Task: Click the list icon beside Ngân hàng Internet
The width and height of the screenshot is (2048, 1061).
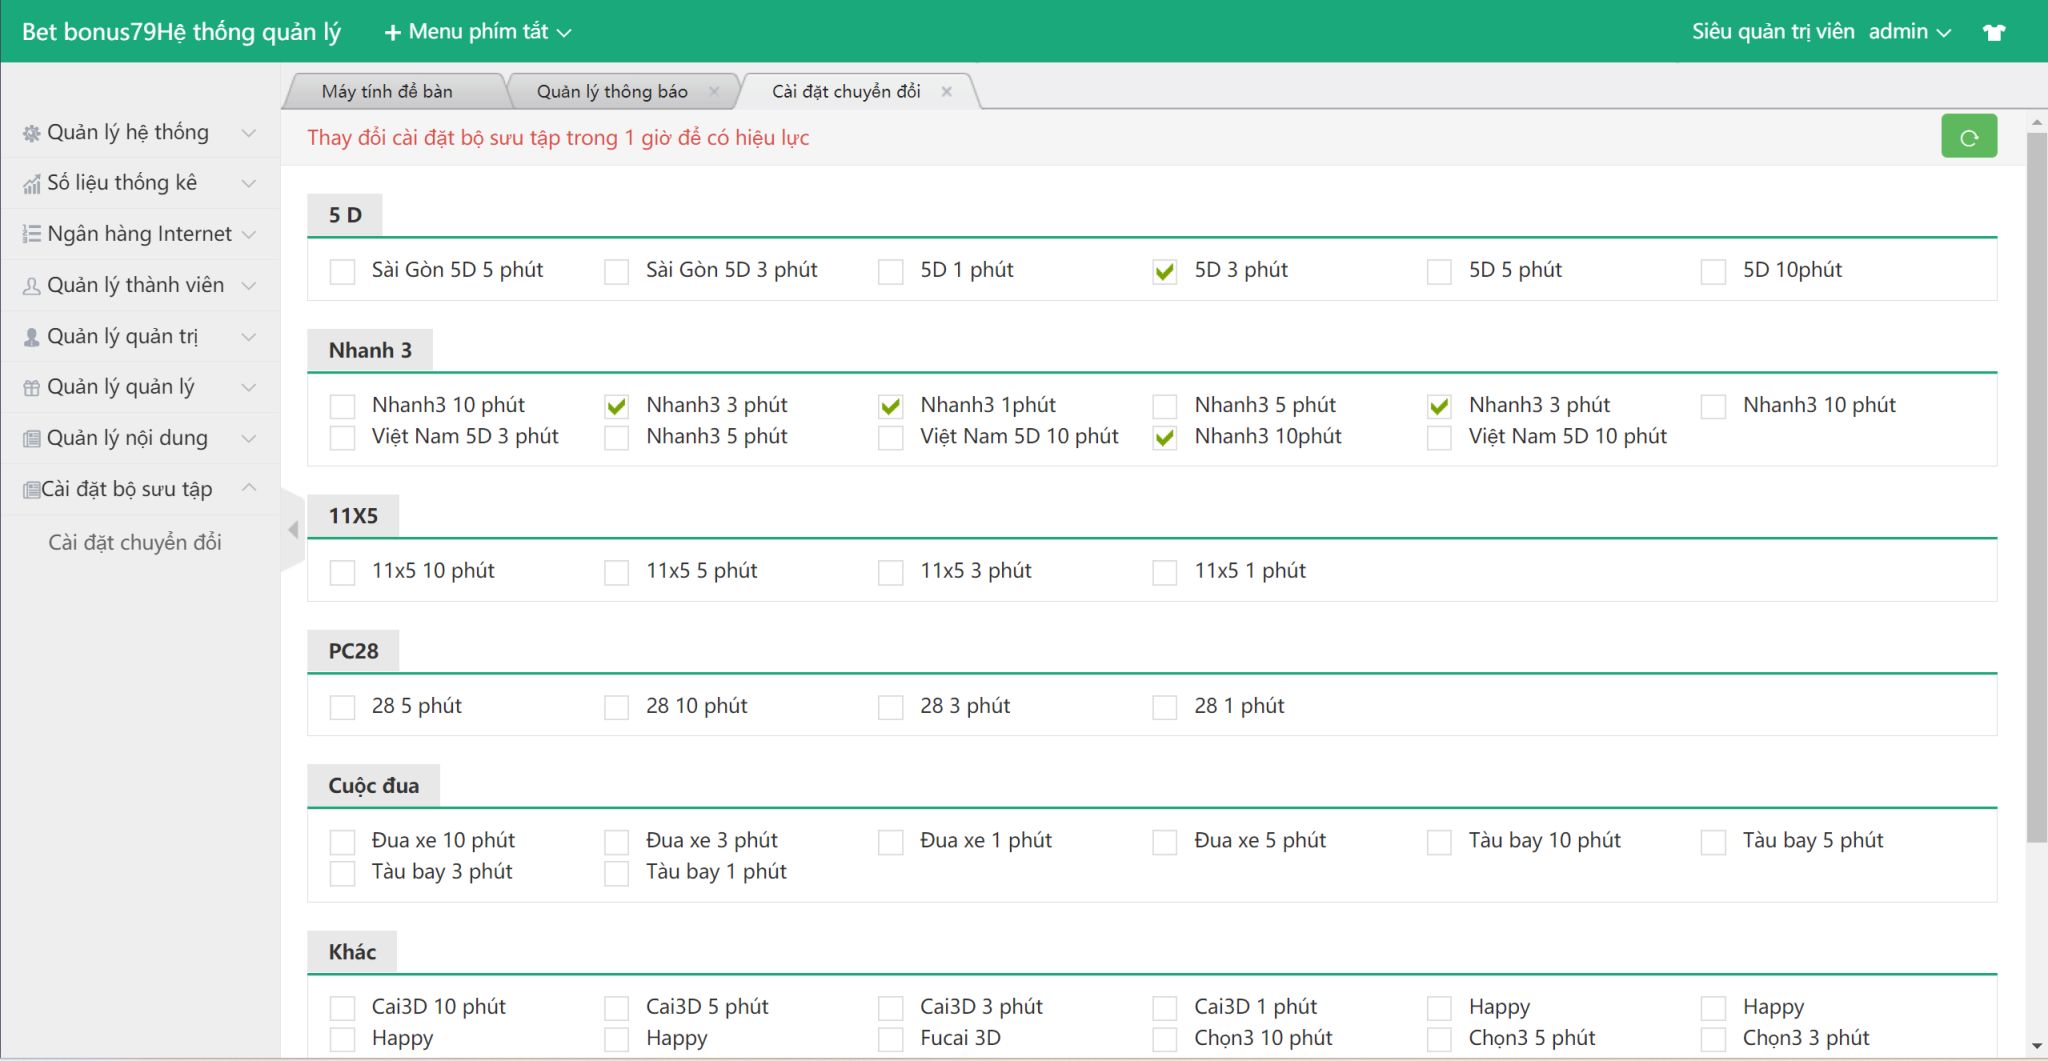Action: pyautogui.click(x=32, y=234)
